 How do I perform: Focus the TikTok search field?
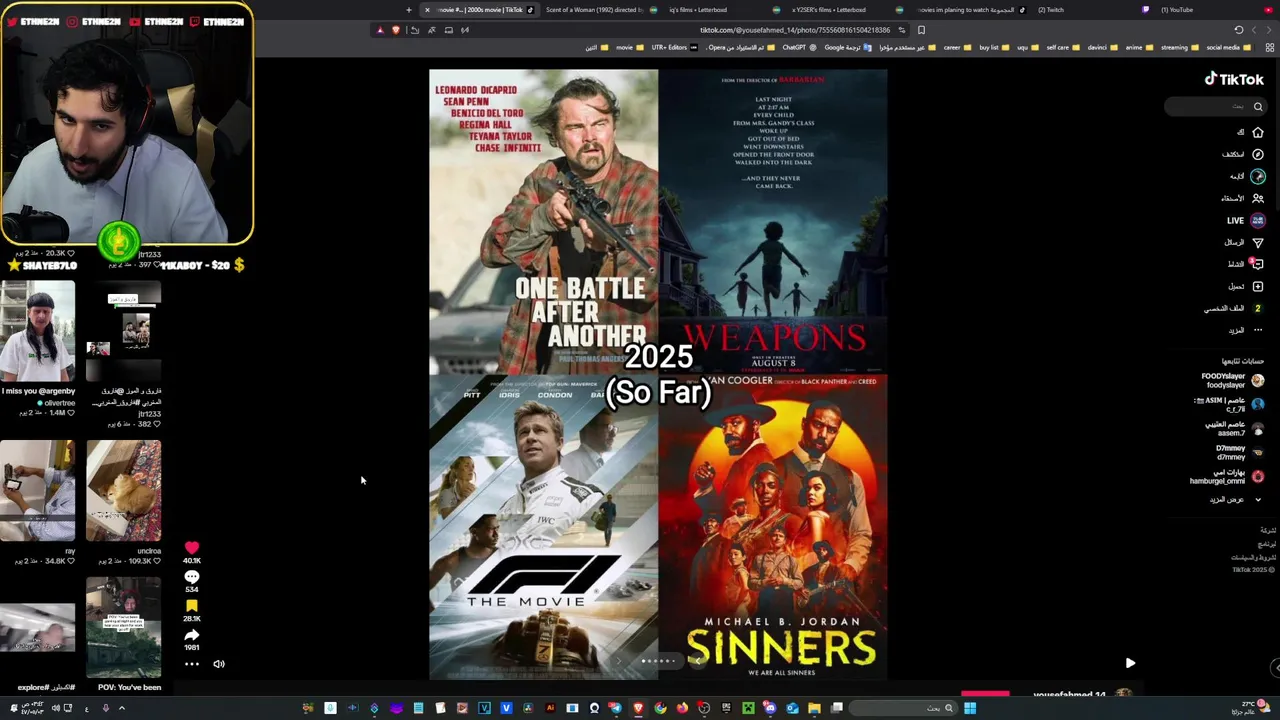1215,106
